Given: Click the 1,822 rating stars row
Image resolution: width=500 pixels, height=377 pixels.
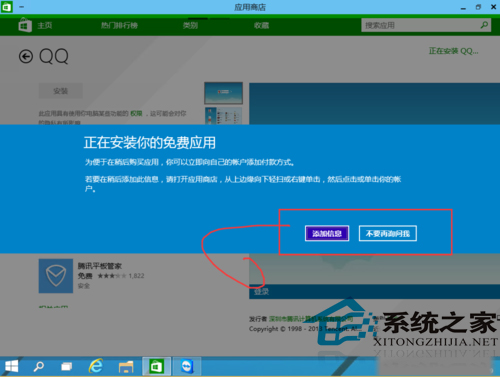Looking at the screenshot, I should (x=121, y=276).
